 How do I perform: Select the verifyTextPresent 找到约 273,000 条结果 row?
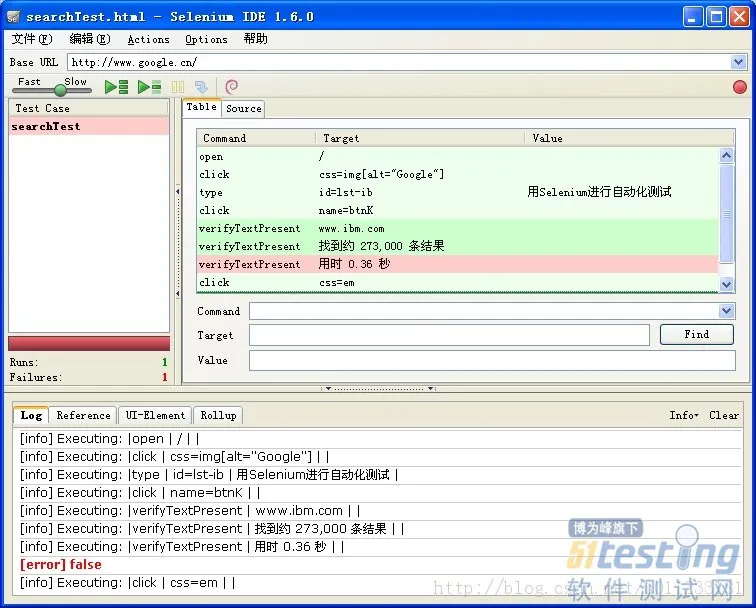coord(458,246)
